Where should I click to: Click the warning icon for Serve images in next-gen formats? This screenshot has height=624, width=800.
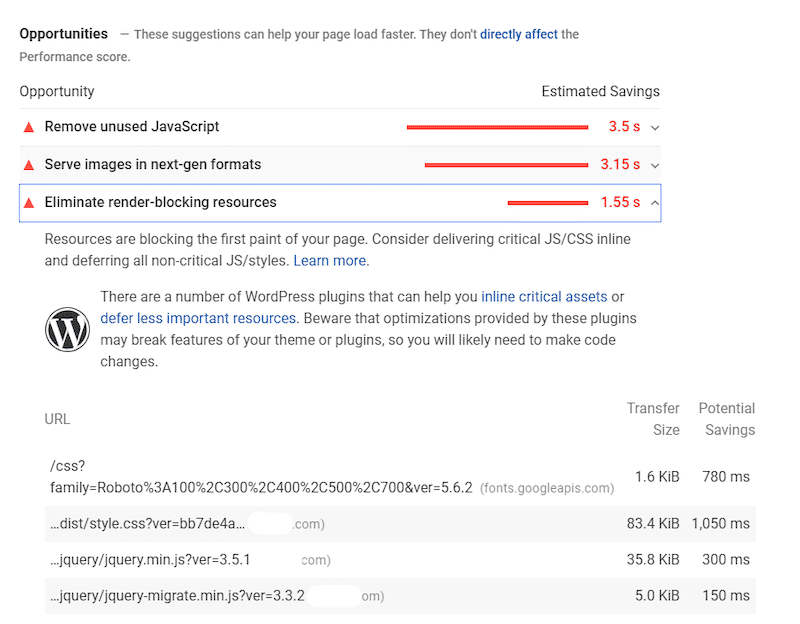(x=29, y=165)
